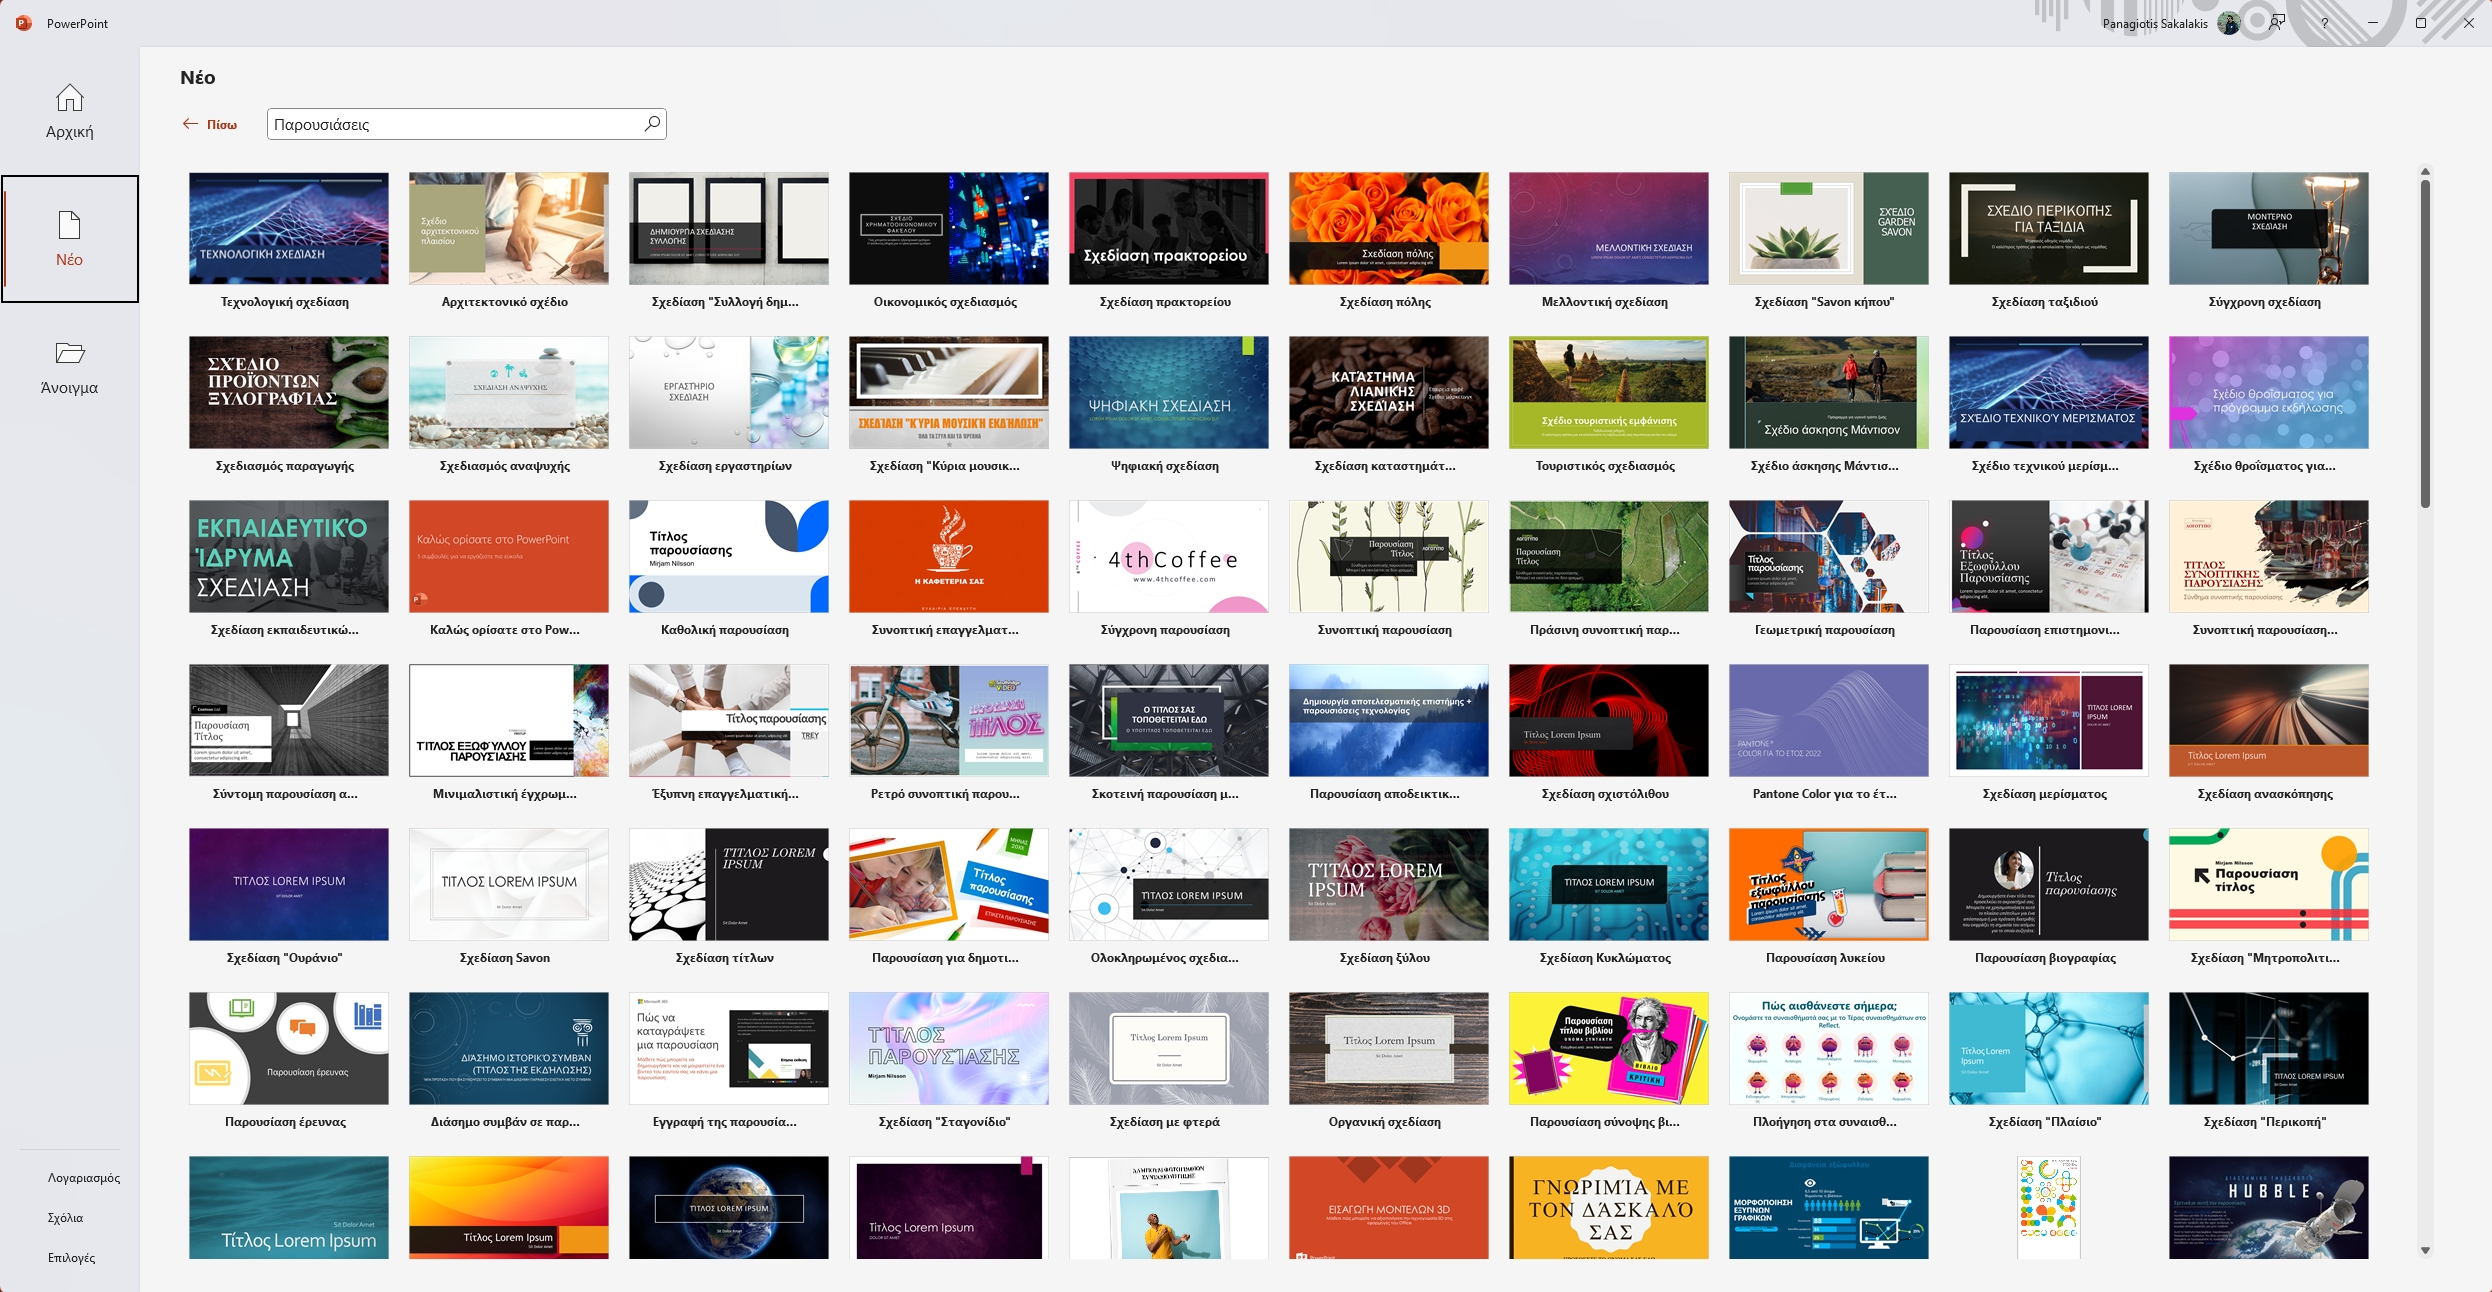Viewport: 2492px width, 1292px height.
Task: Choose the Σχεδίαση Savon template
Action: pyautogui.click(x=508, y=884)
